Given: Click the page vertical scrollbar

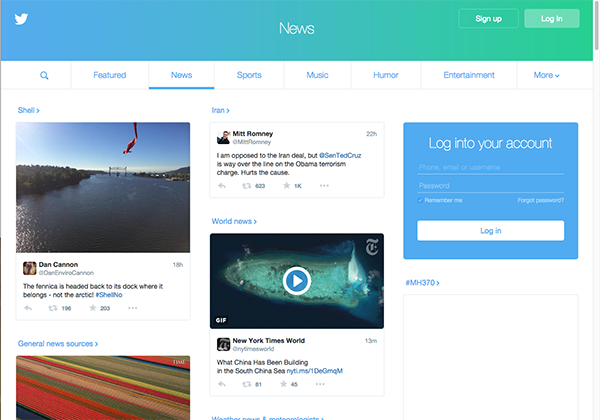Looking at the screenshot, I should (597, 25).
